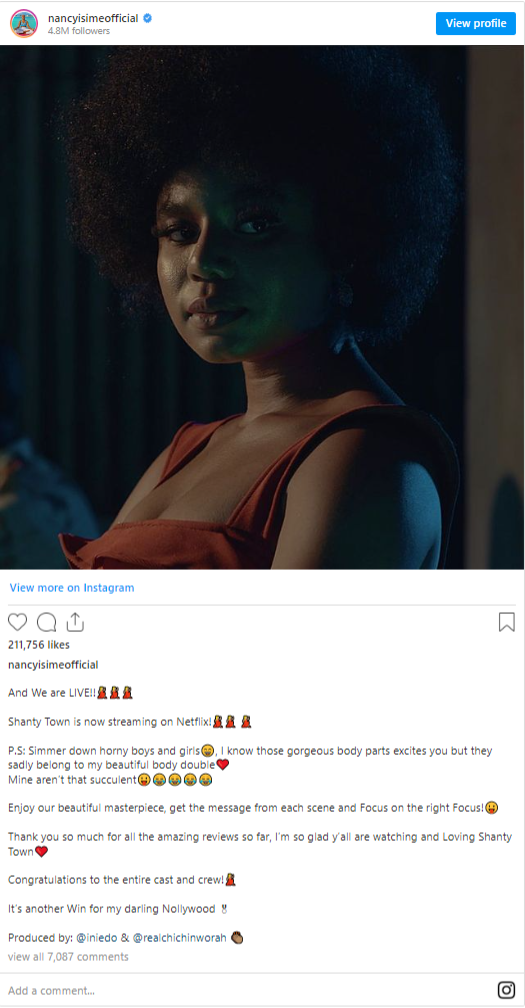
Task: Share the post using the share icon
Action: coord(75,622)
